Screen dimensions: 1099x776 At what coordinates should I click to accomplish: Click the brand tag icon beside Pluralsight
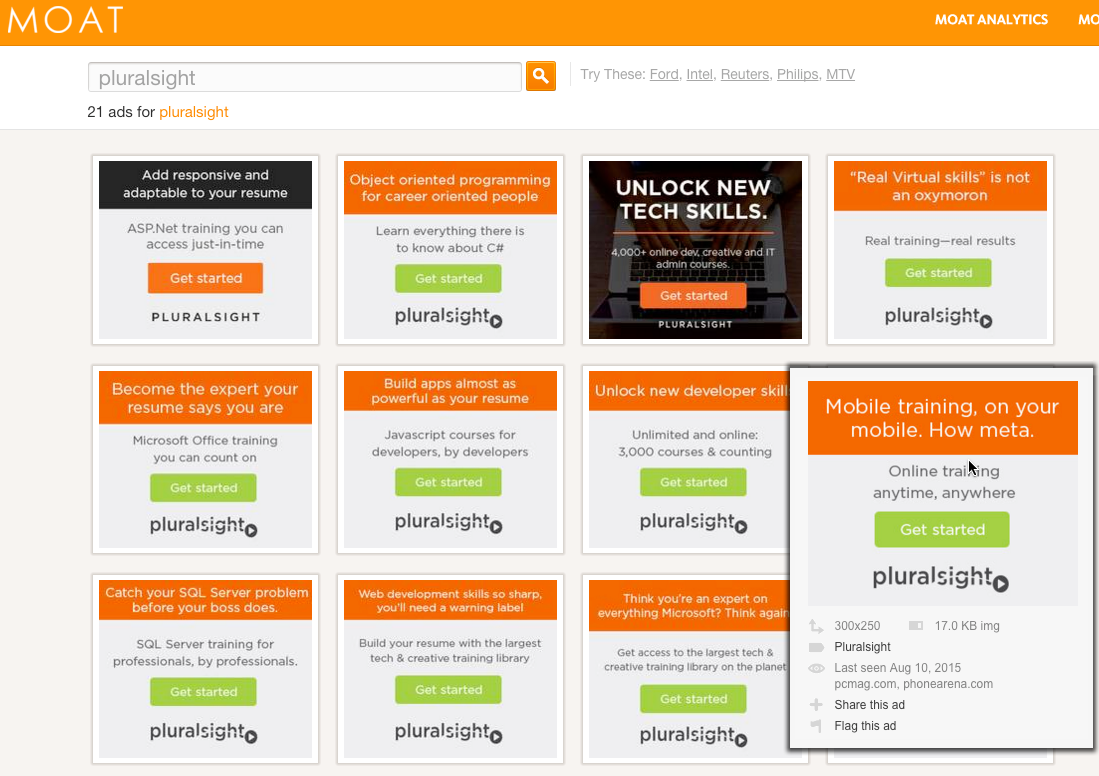(817, 647)
